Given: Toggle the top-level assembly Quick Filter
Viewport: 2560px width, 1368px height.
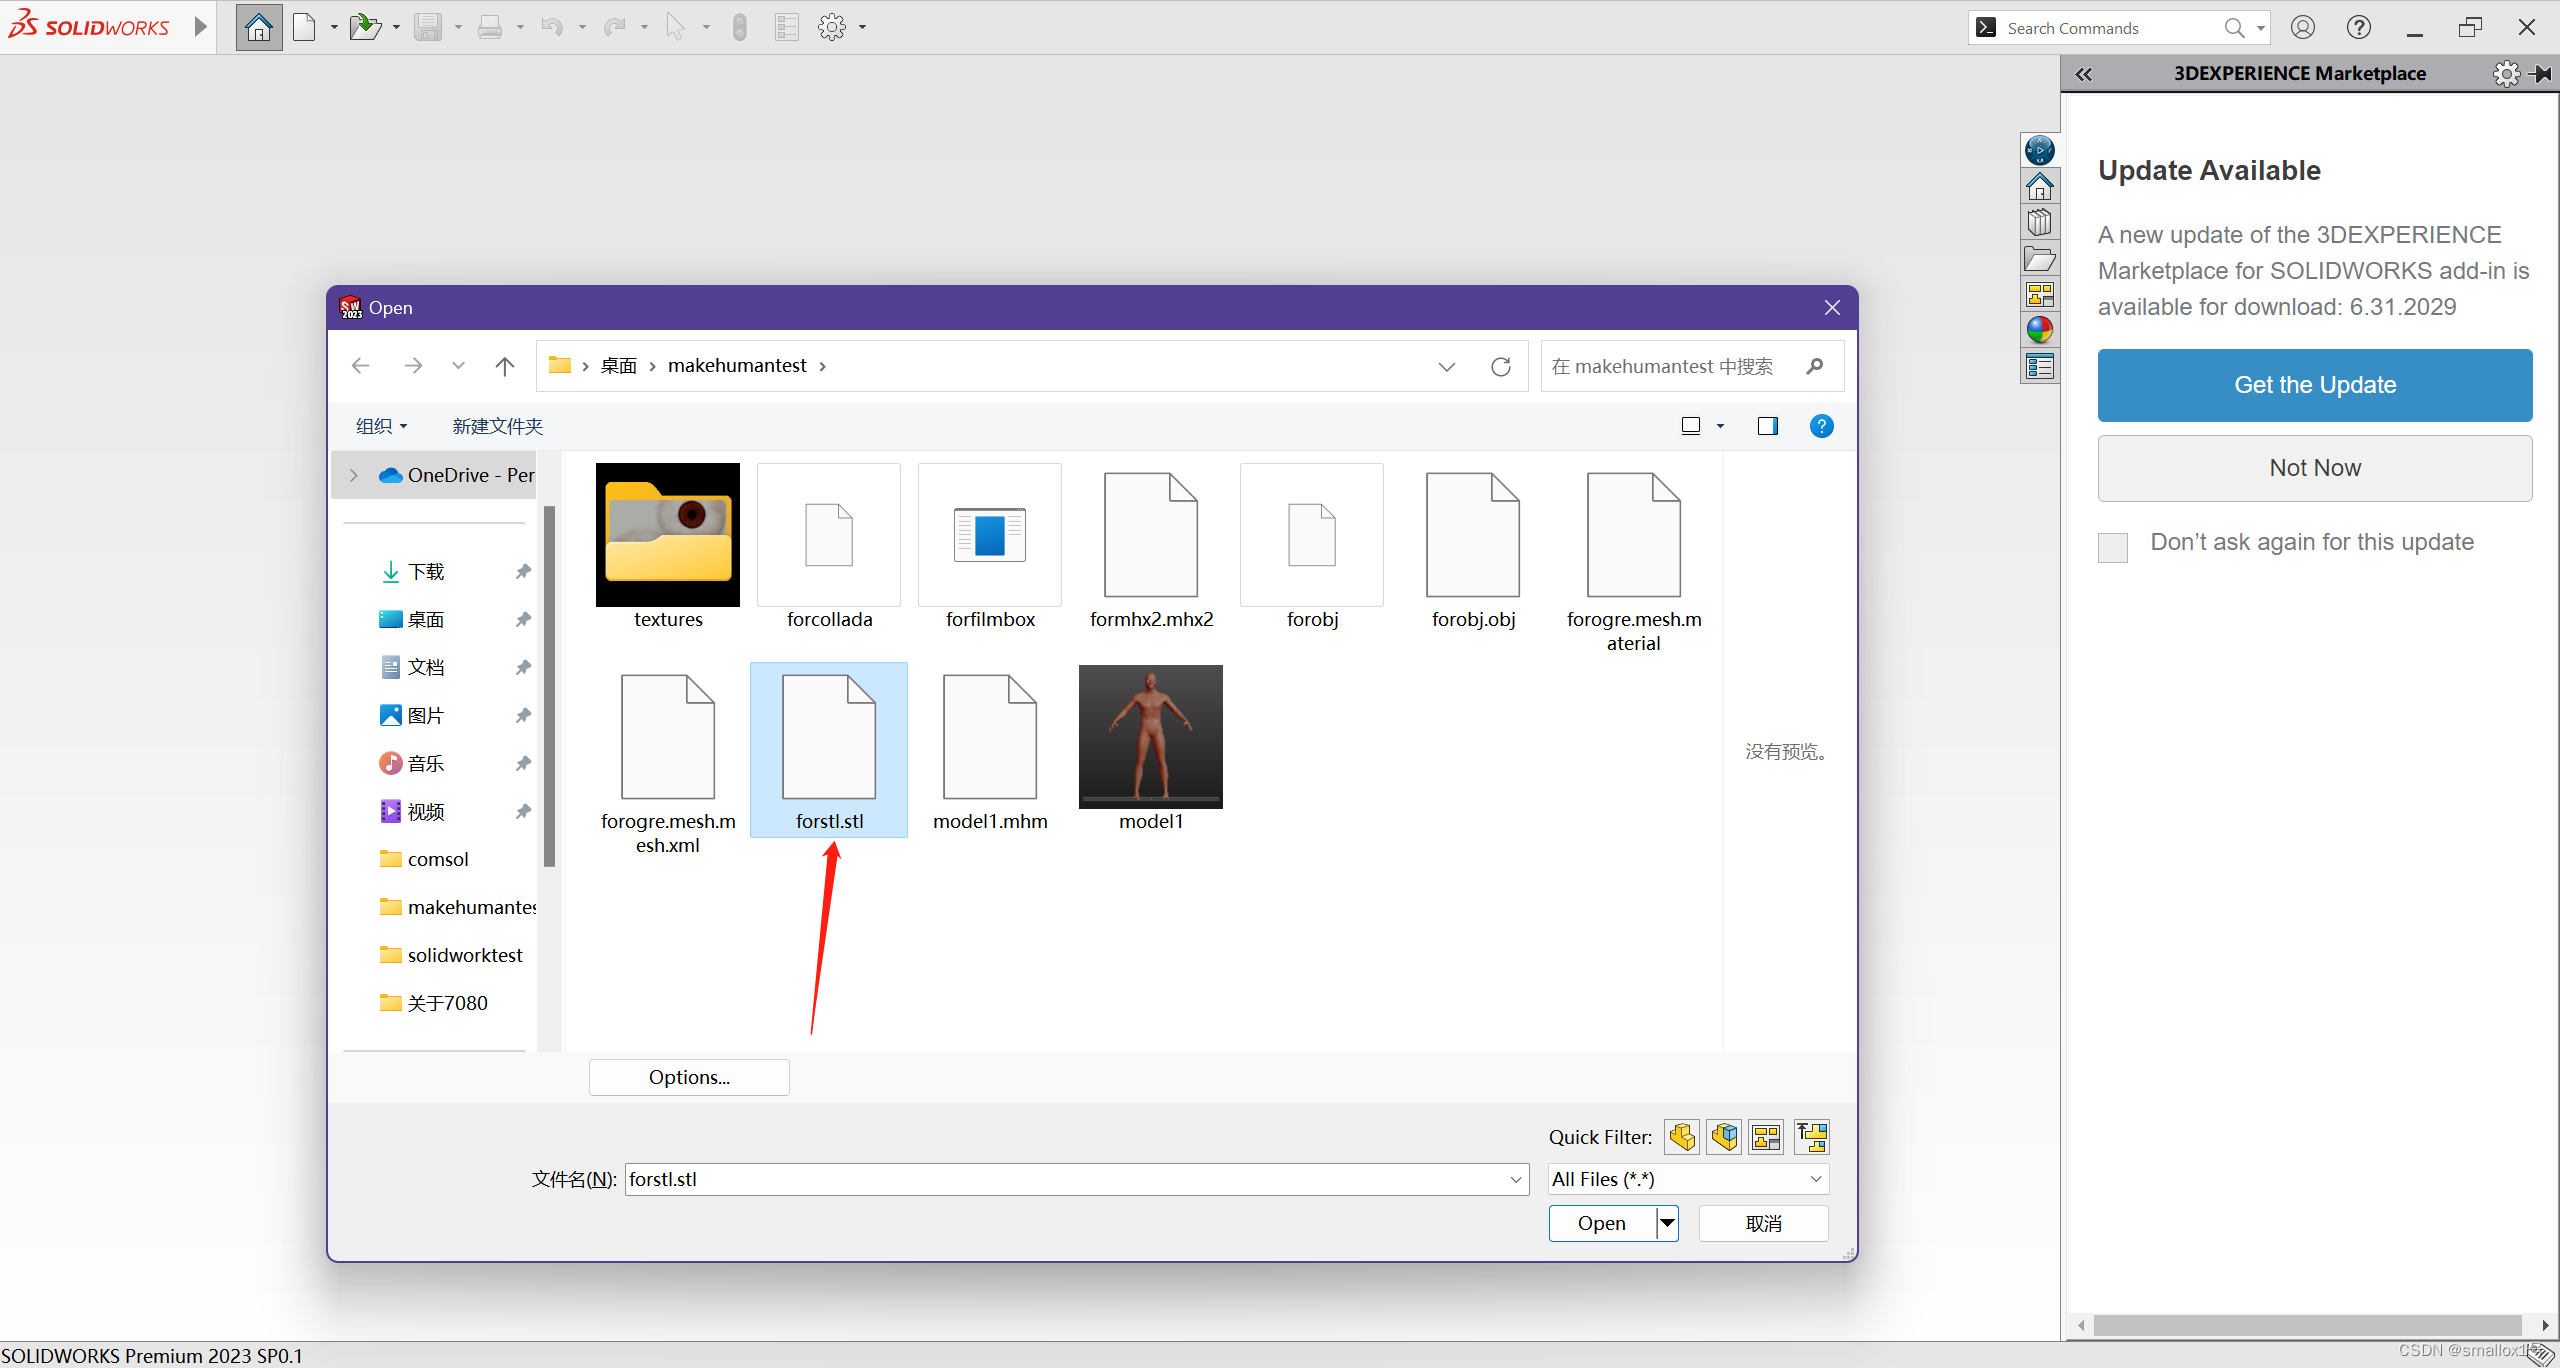Looking at the screenshot, I should coord(1812,1137).
